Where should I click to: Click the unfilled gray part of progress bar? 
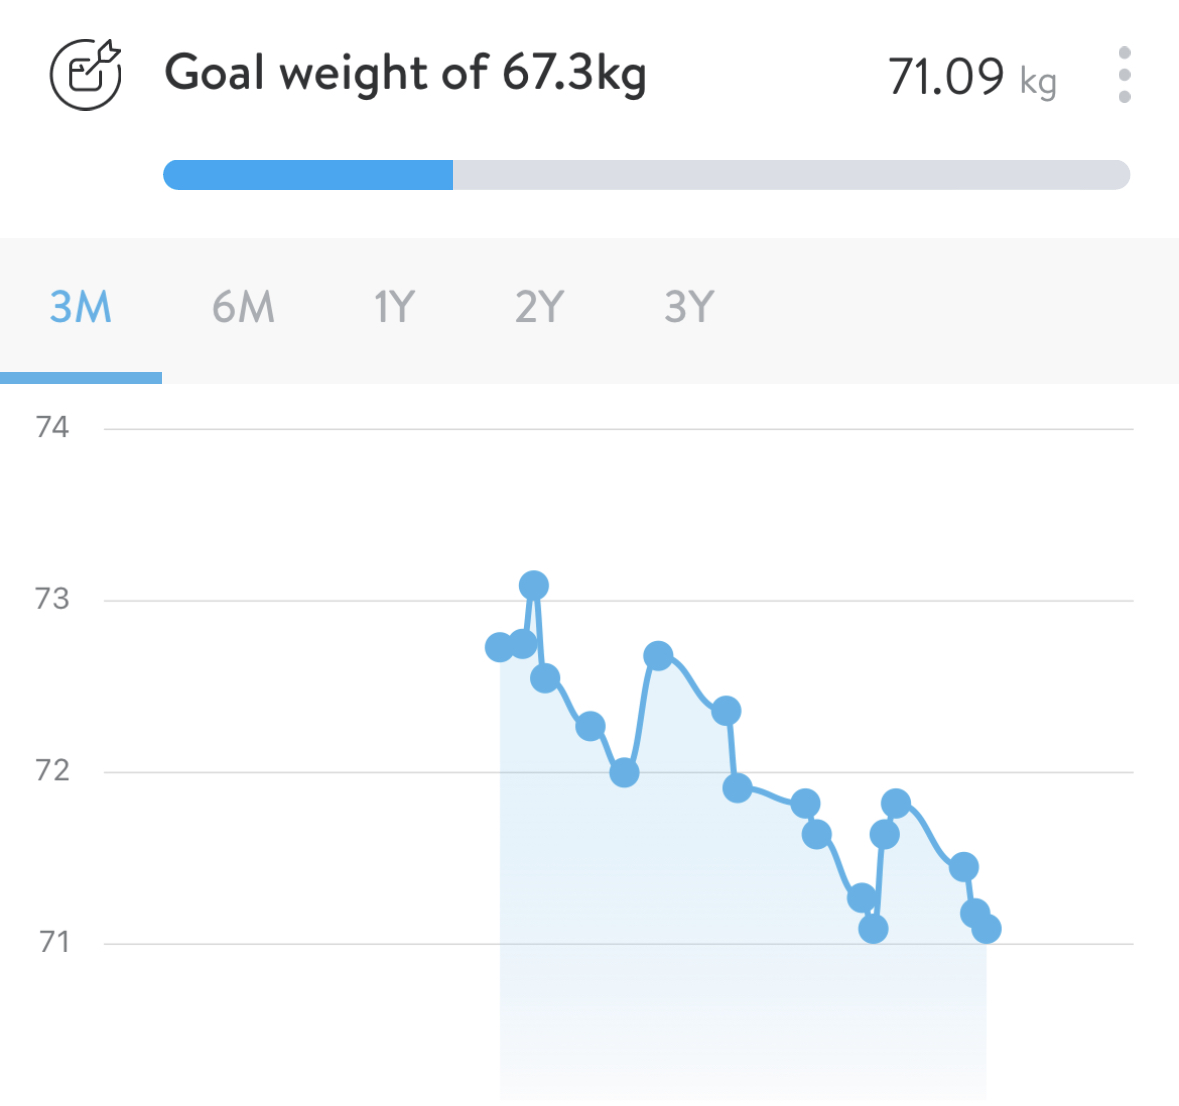[790, 175]
